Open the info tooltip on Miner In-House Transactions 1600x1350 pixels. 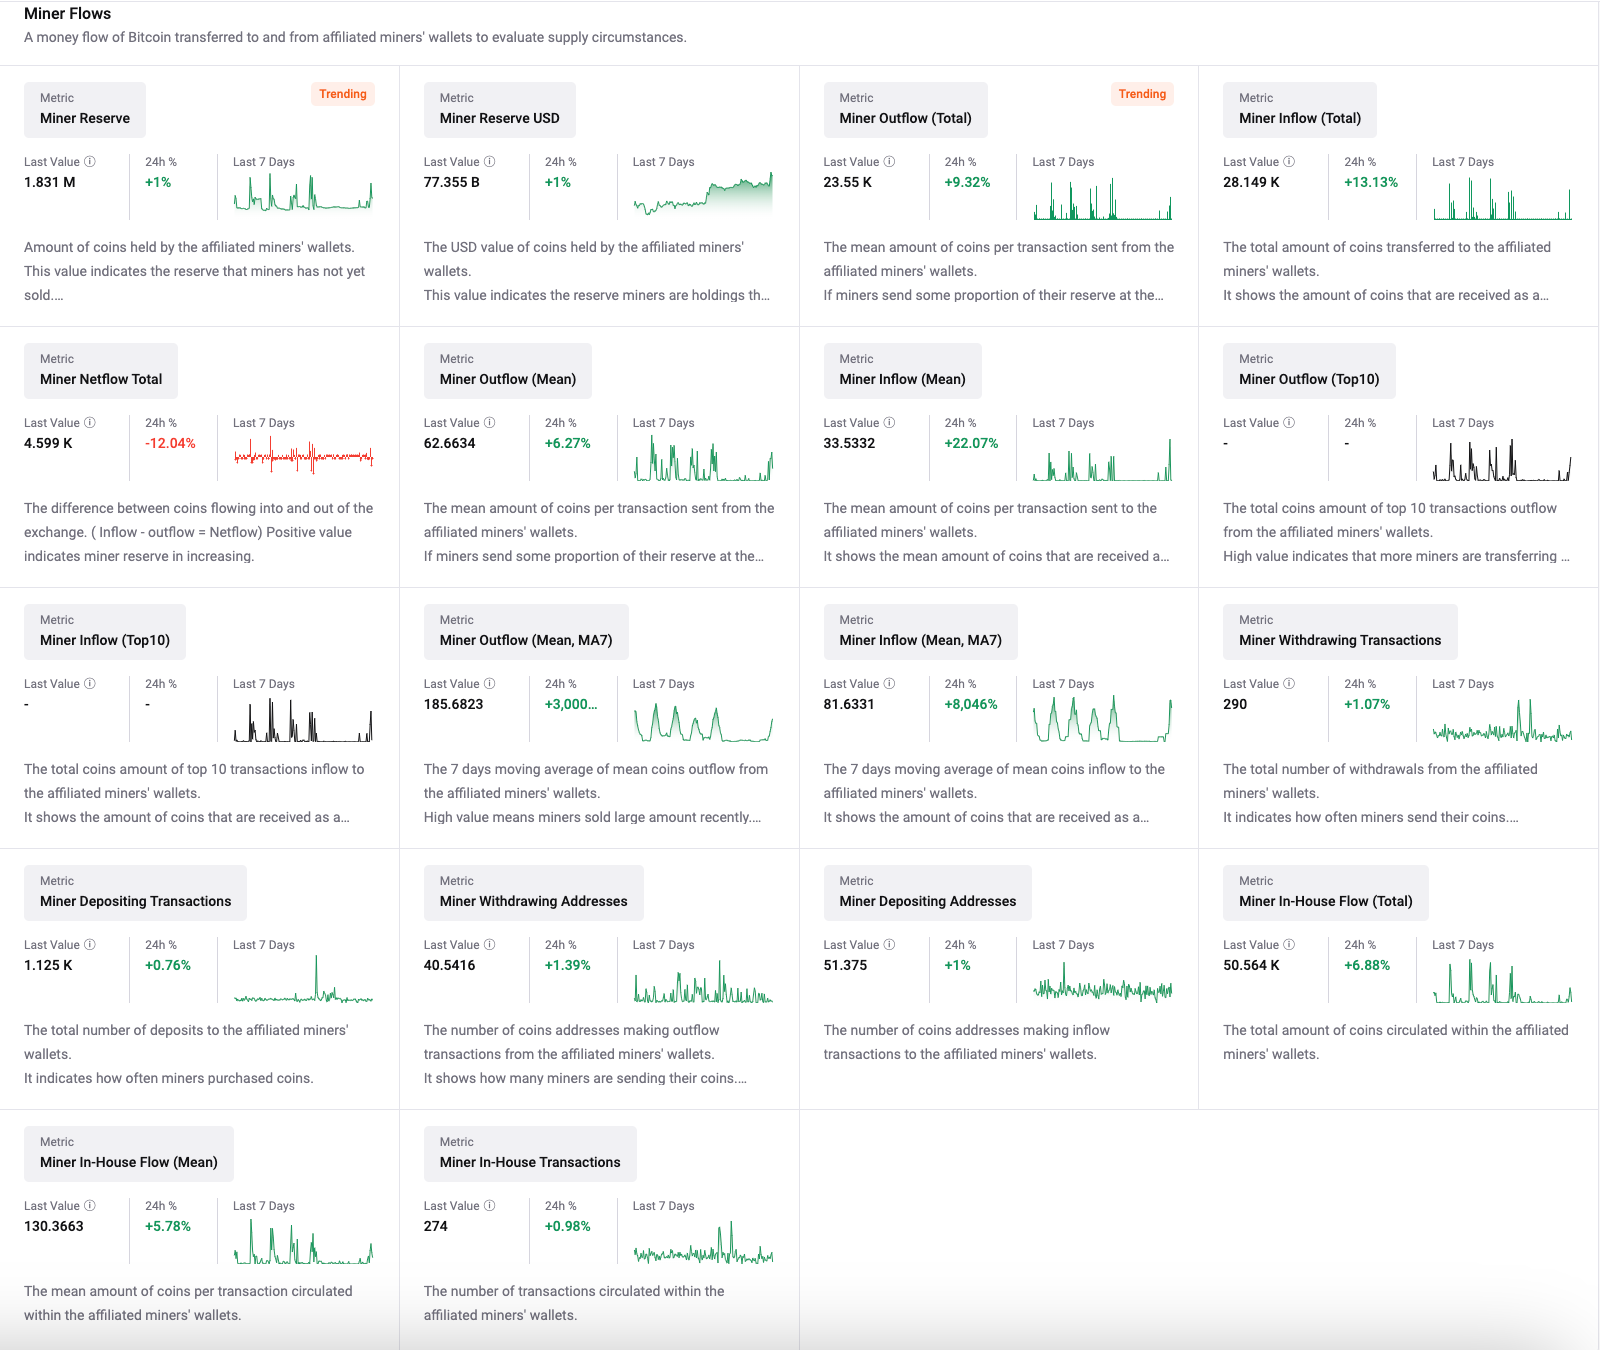click(x=490, y=1205)
